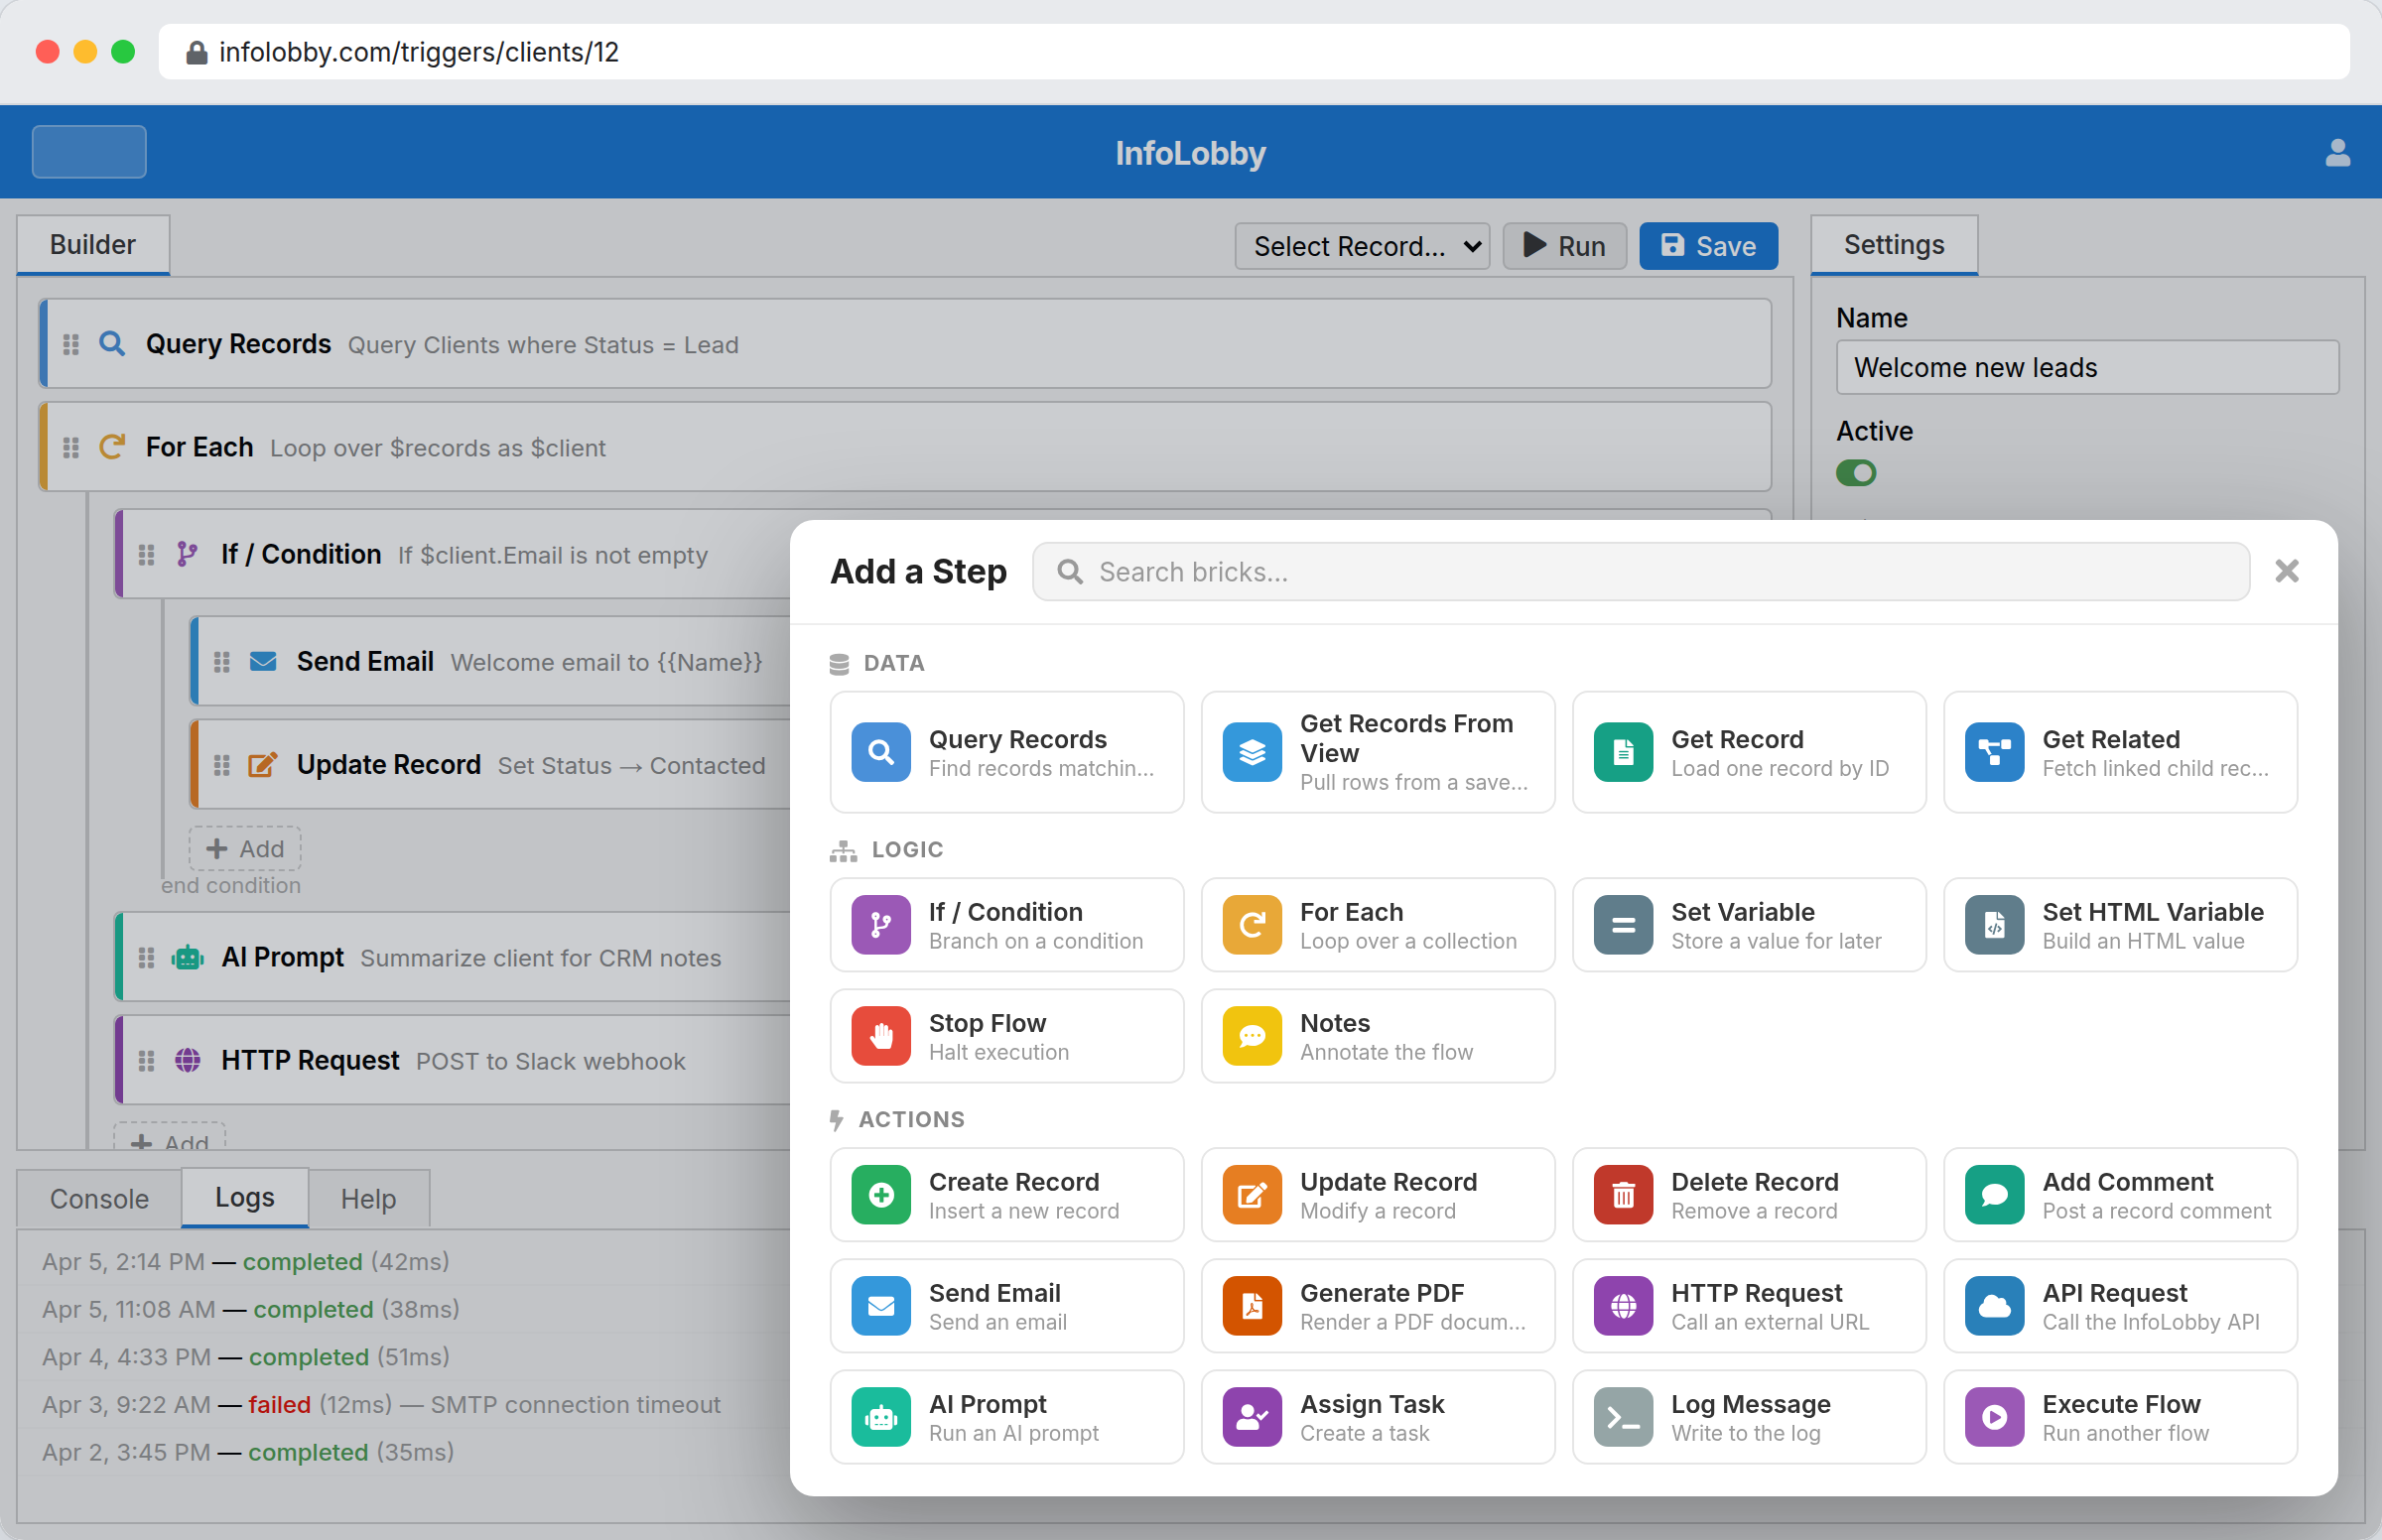2382x1540 pixels.
Task: Select the Delete Record action
Action: tap(1748, 1195)
